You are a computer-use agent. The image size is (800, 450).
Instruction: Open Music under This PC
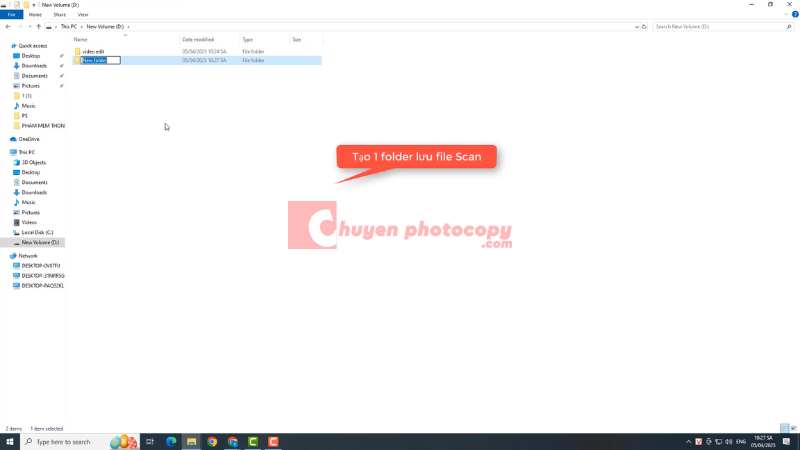[x=28, y=203]
